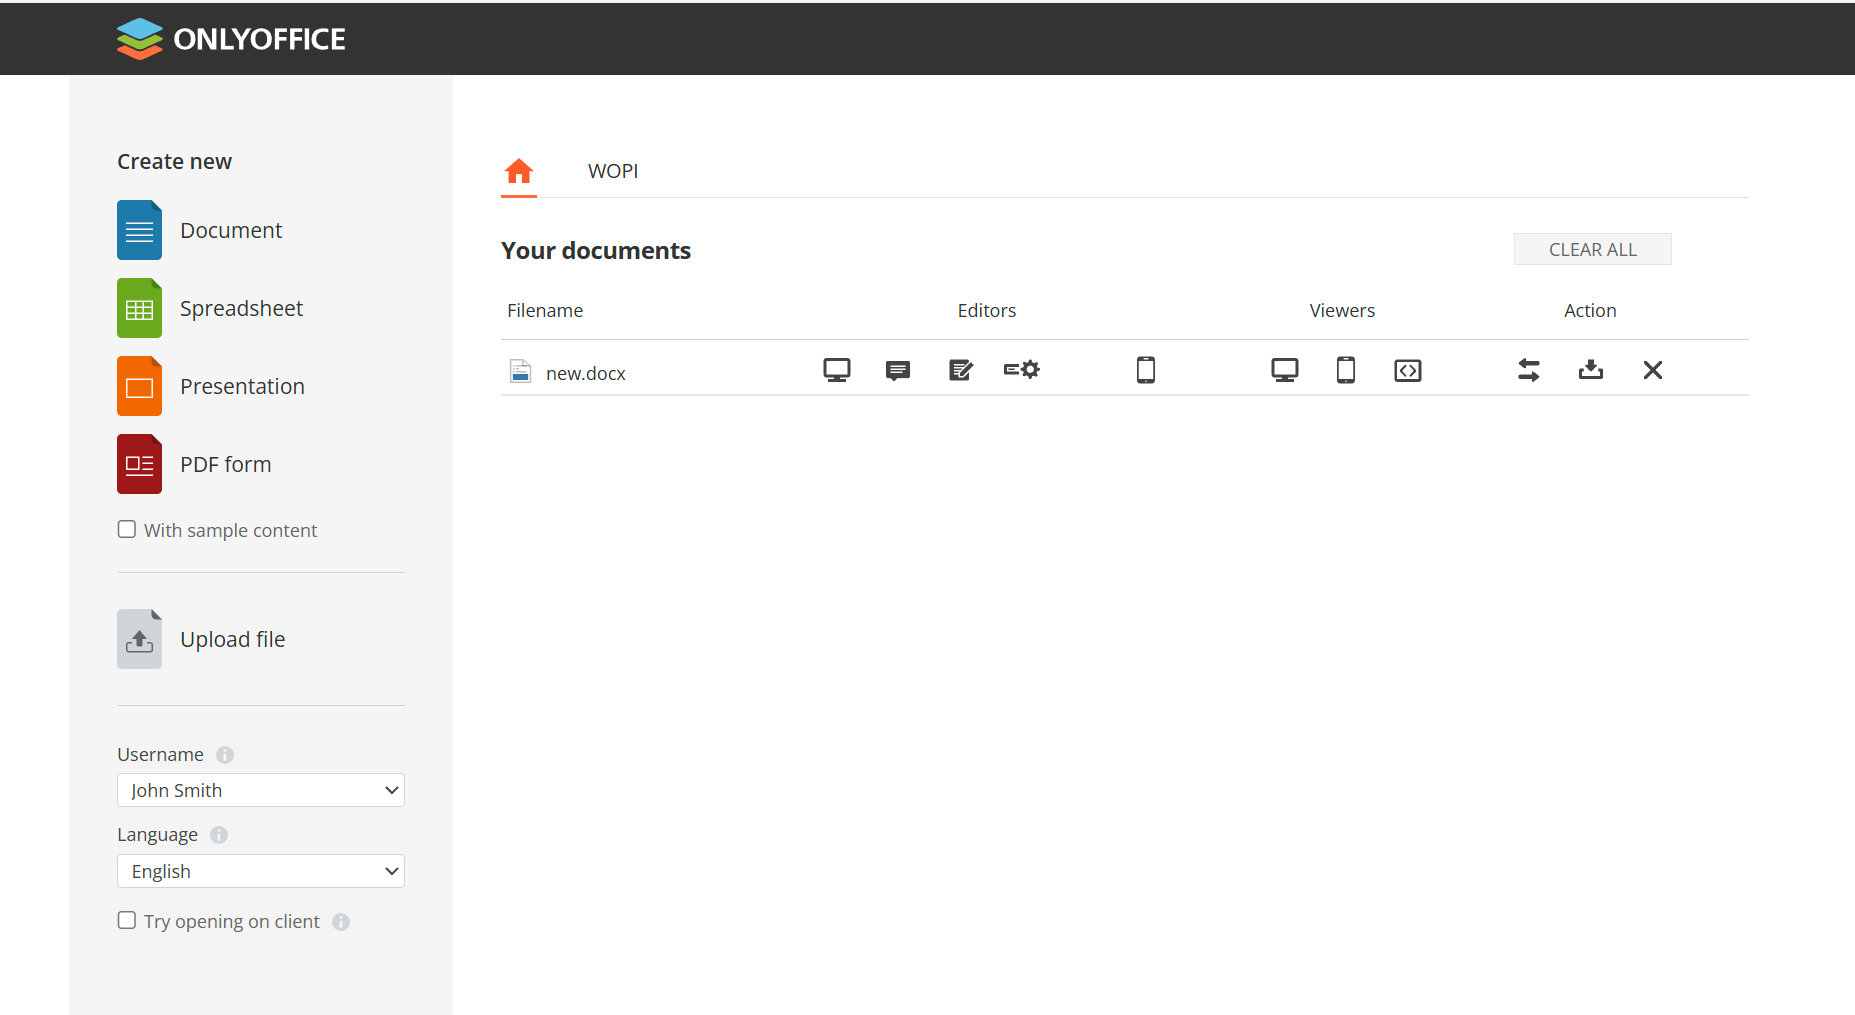Click the Upload file label
This screenshot has height=1015, width=1855.
point(233,639)
